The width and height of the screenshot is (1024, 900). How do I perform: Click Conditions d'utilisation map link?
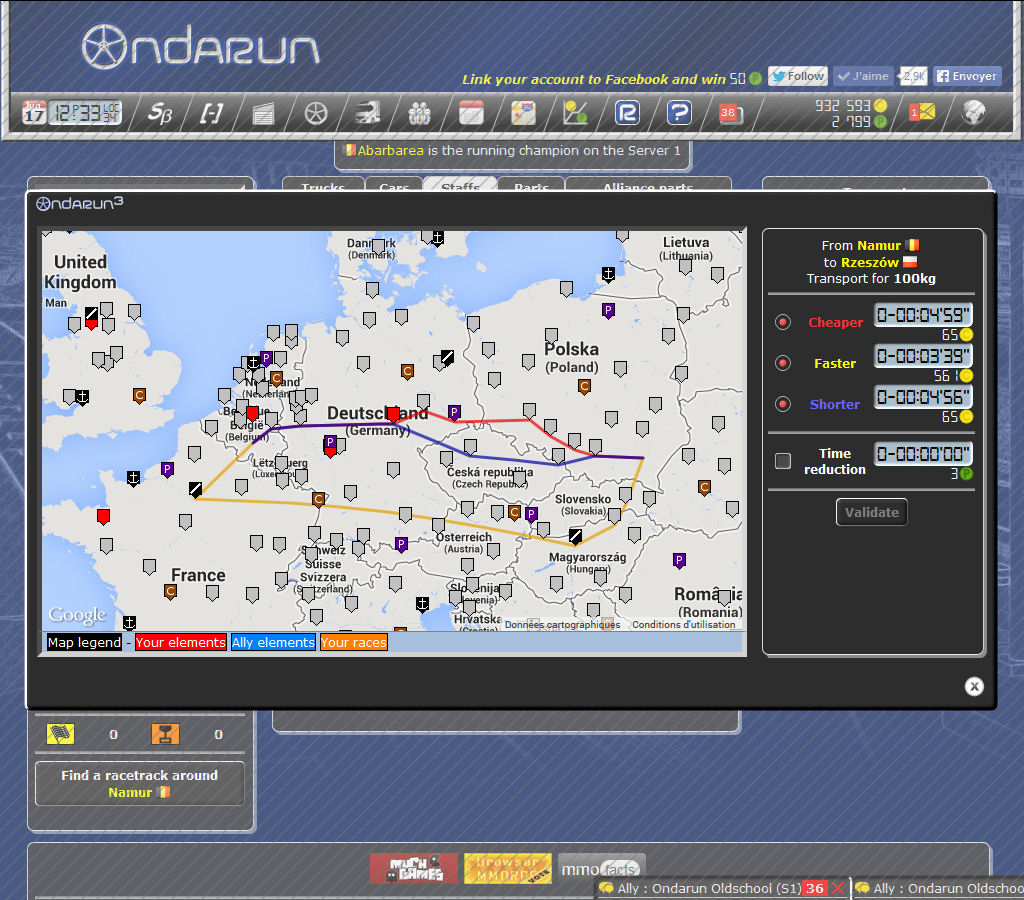tap(684, 625)
